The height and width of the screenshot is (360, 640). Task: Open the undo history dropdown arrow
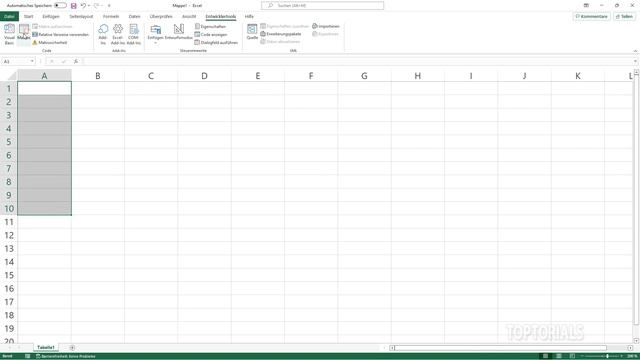click(89, 6)
